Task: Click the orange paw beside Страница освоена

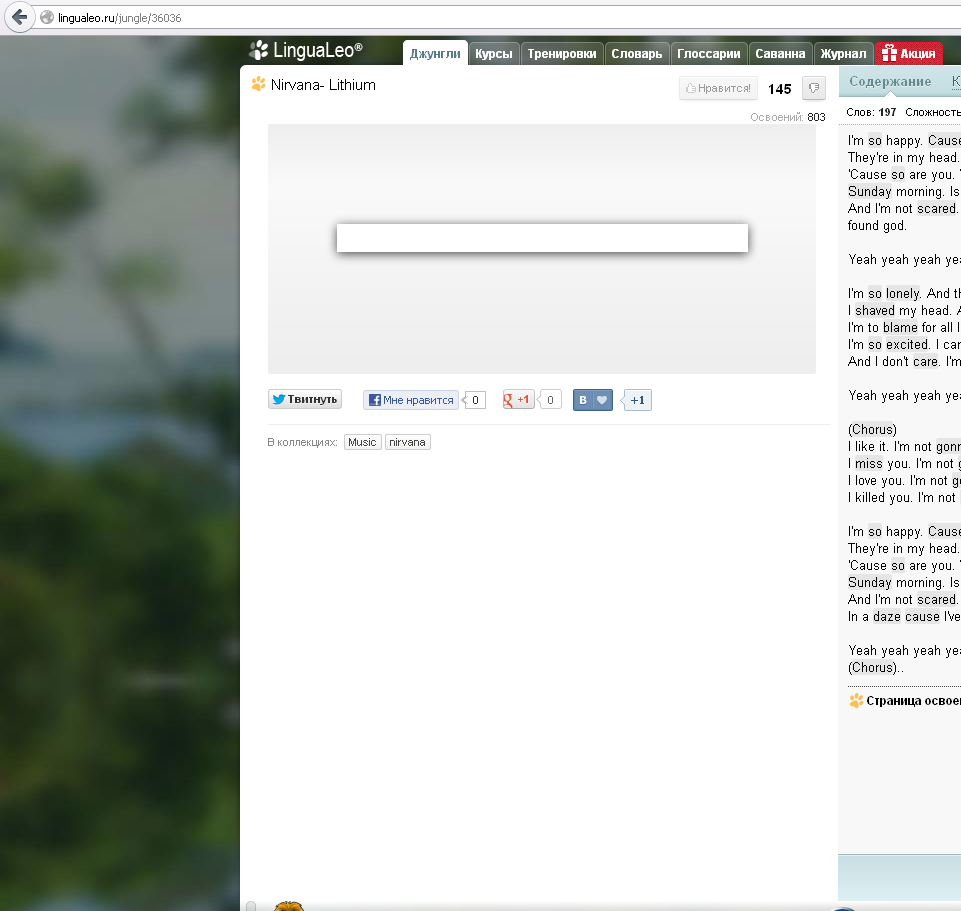Action: (856, 700)
